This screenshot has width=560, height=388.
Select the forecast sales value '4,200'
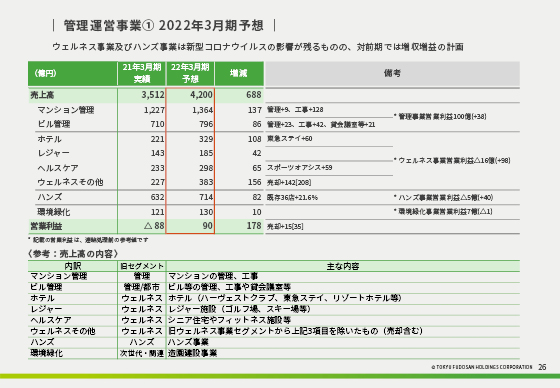(x=201, y=95)
